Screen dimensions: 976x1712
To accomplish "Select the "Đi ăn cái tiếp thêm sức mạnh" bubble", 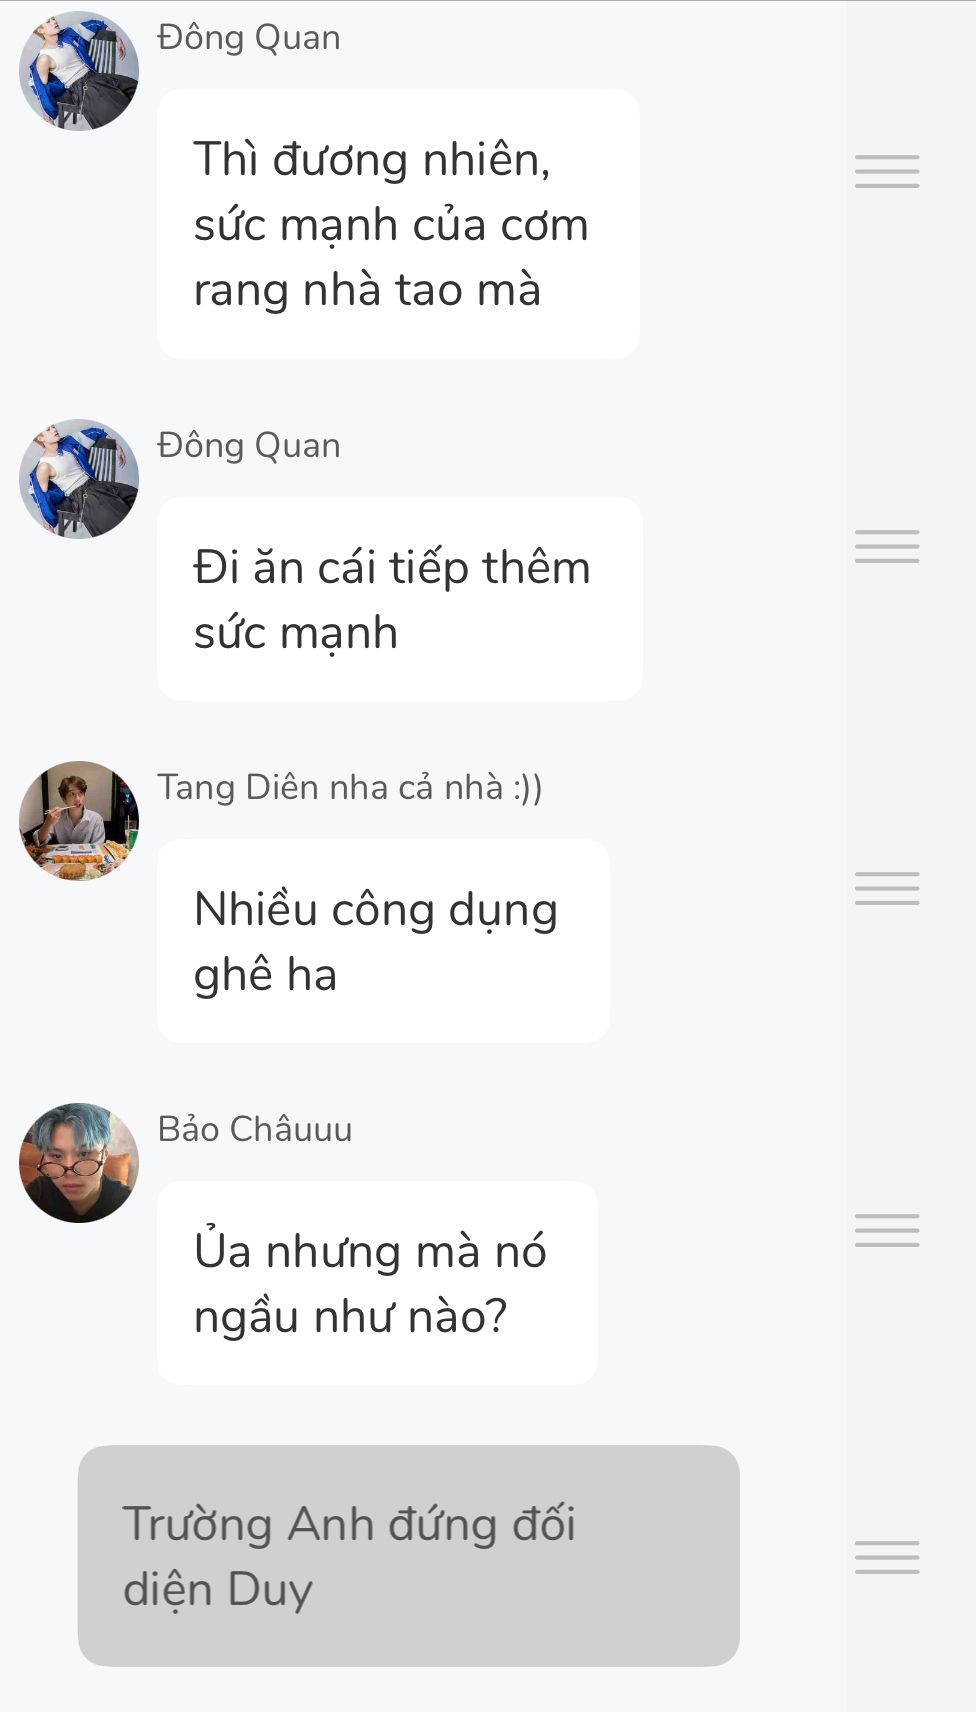I will click(x=400, y=599).
